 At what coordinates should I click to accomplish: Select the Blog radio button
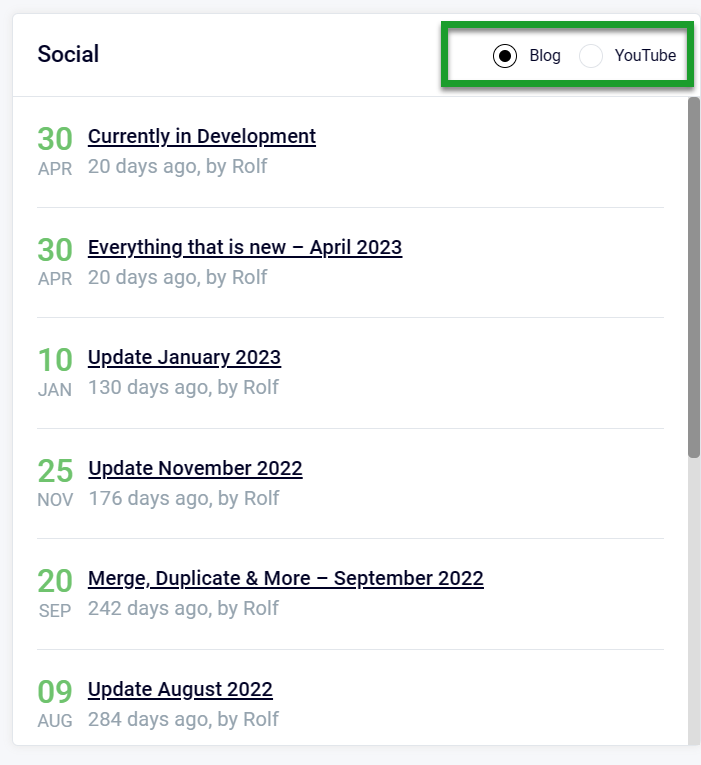pos(505,56)
